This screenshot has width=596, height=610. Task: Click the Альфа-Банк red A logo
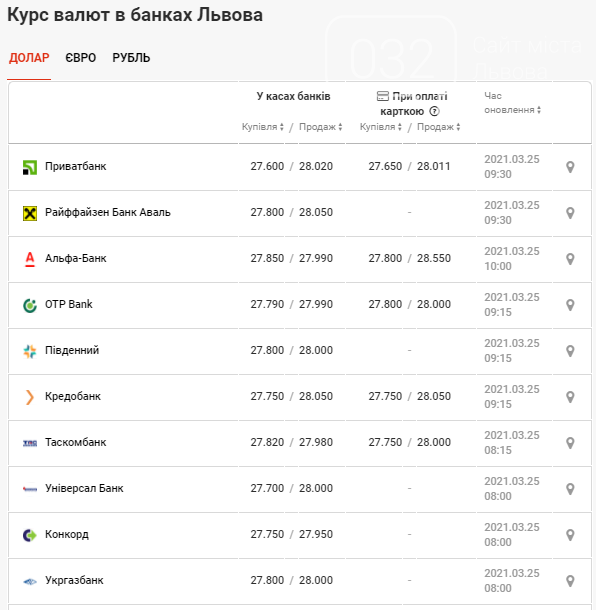[x=30, y=259]
